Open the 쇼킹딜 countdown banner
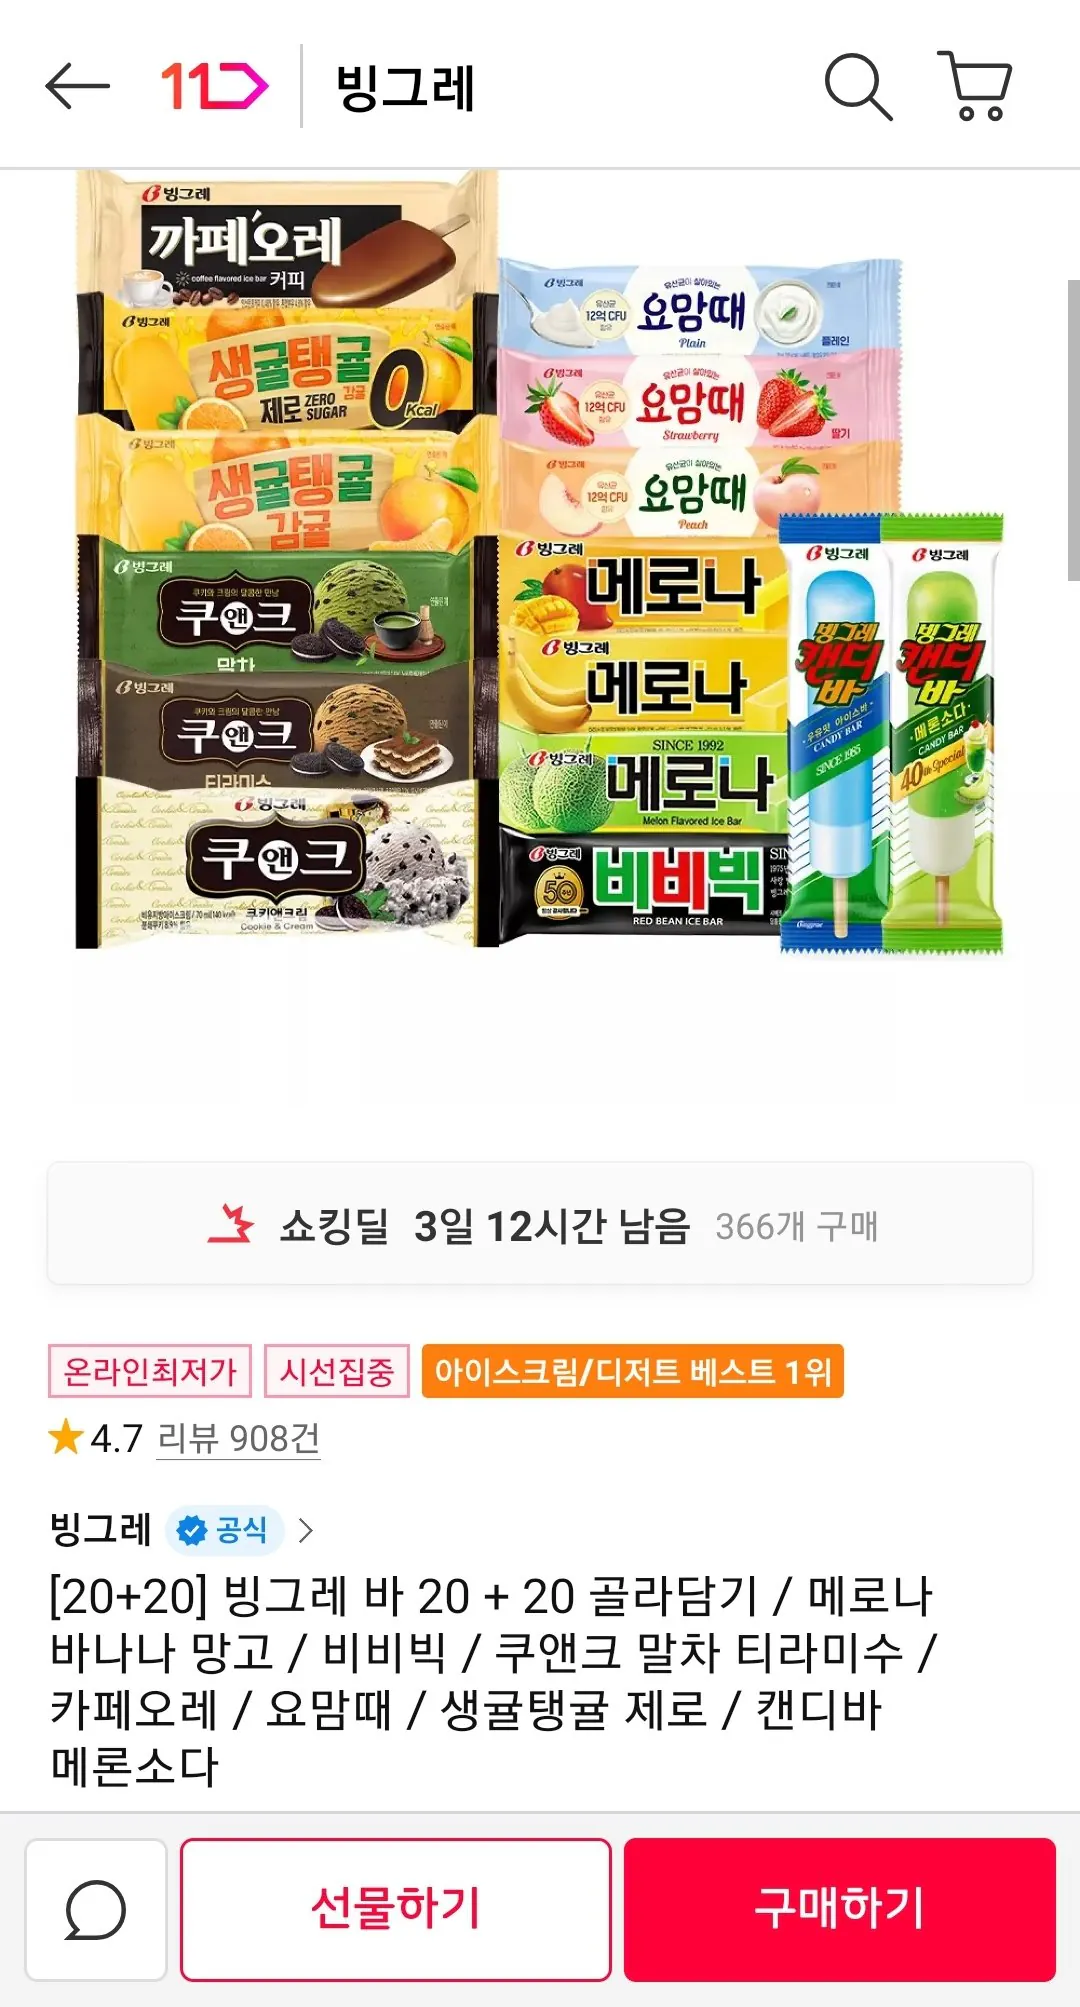 [x=540, y=1224]
